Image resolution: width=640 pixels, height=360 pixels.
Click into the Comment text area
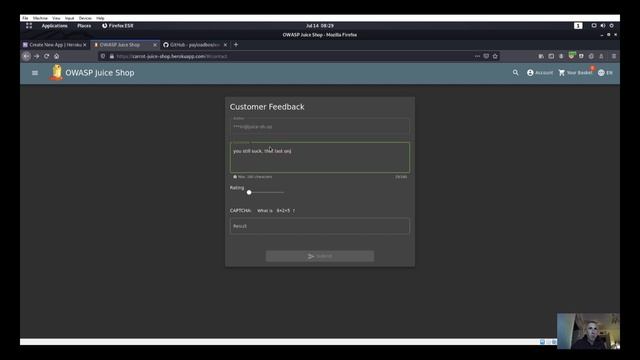pos(320,158)
